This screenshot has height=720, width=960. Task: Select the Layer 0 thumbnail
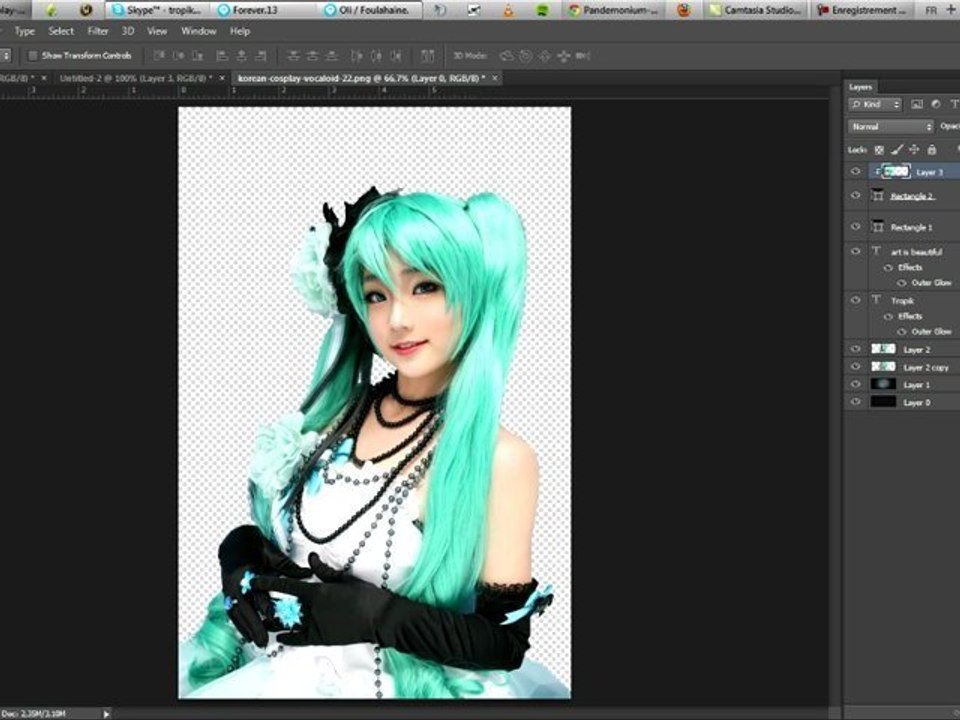(x=883, y=402)
